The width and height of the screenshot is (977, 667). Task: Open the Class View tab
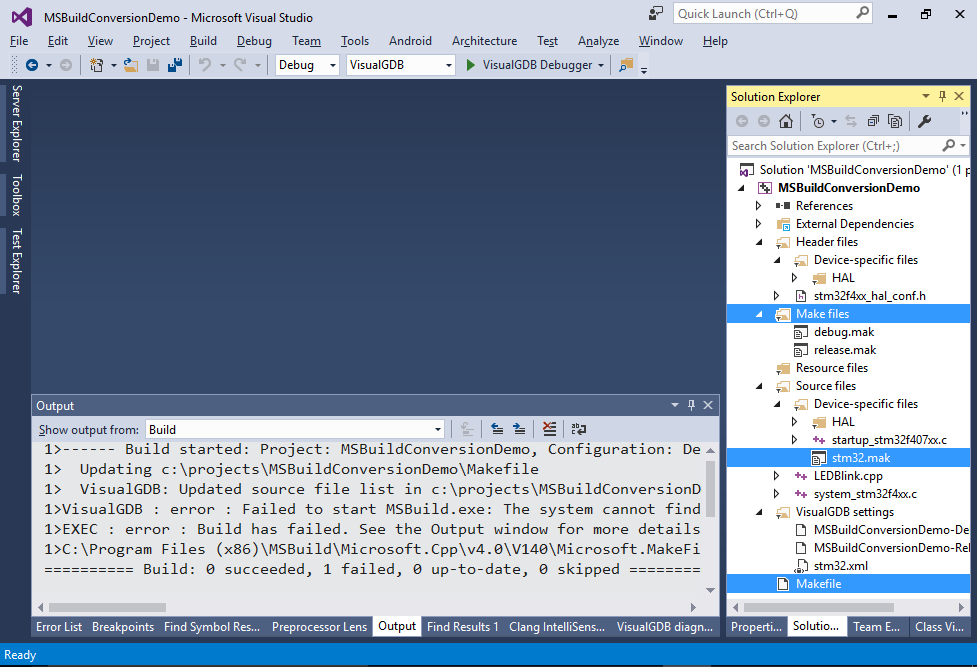pos(939,626)
